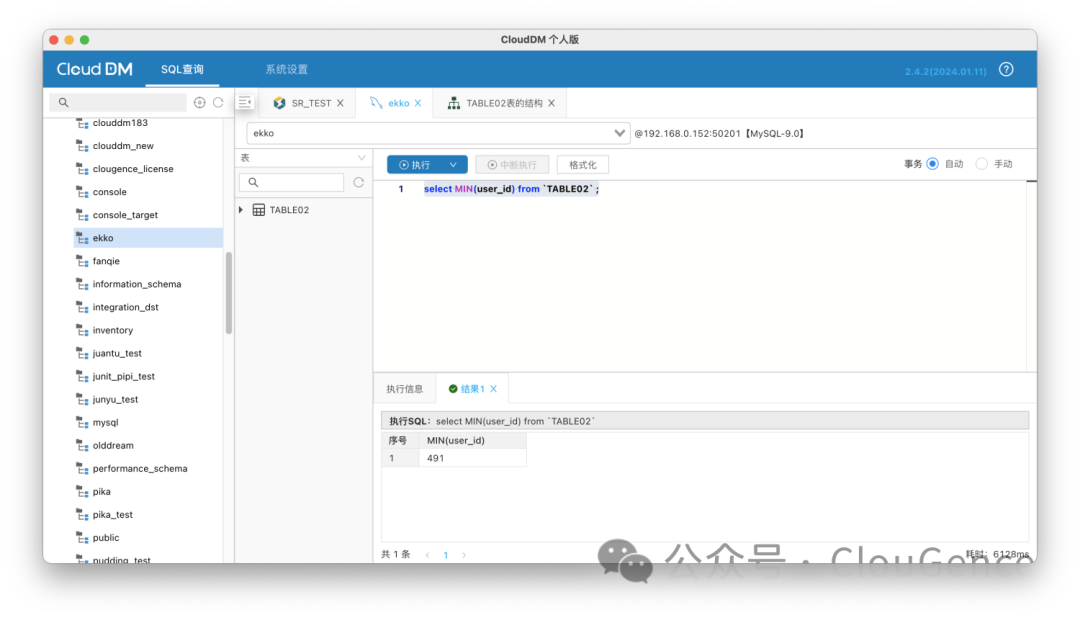The width and height of the screenshot is (1080, 620).
Task: Select clouddm183 in the database tree
Action: click(120, 123)
